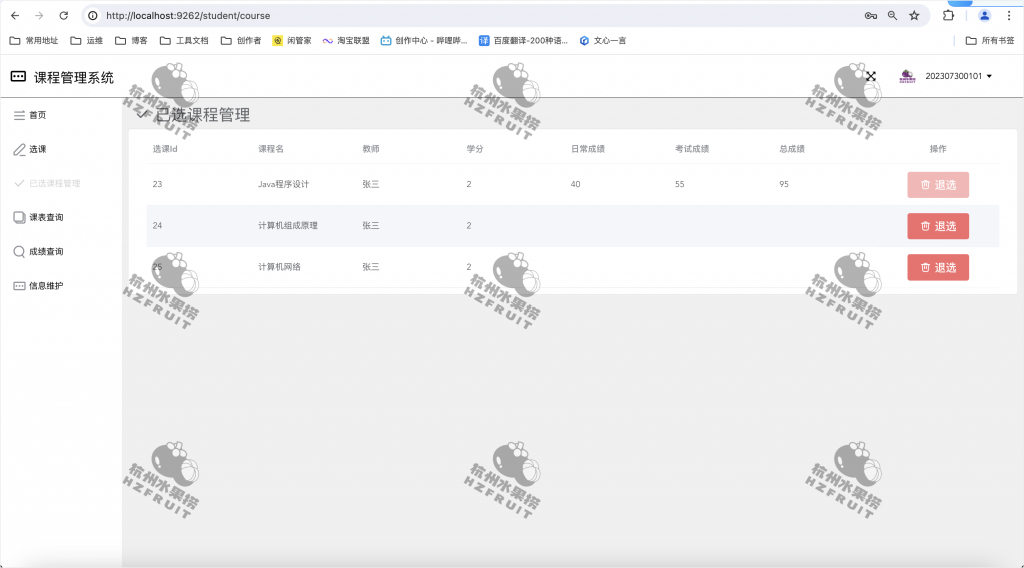Open the 百度翻译 bookmark
The height and width of the screenshot is (568, 1024).
coord(523,40)
